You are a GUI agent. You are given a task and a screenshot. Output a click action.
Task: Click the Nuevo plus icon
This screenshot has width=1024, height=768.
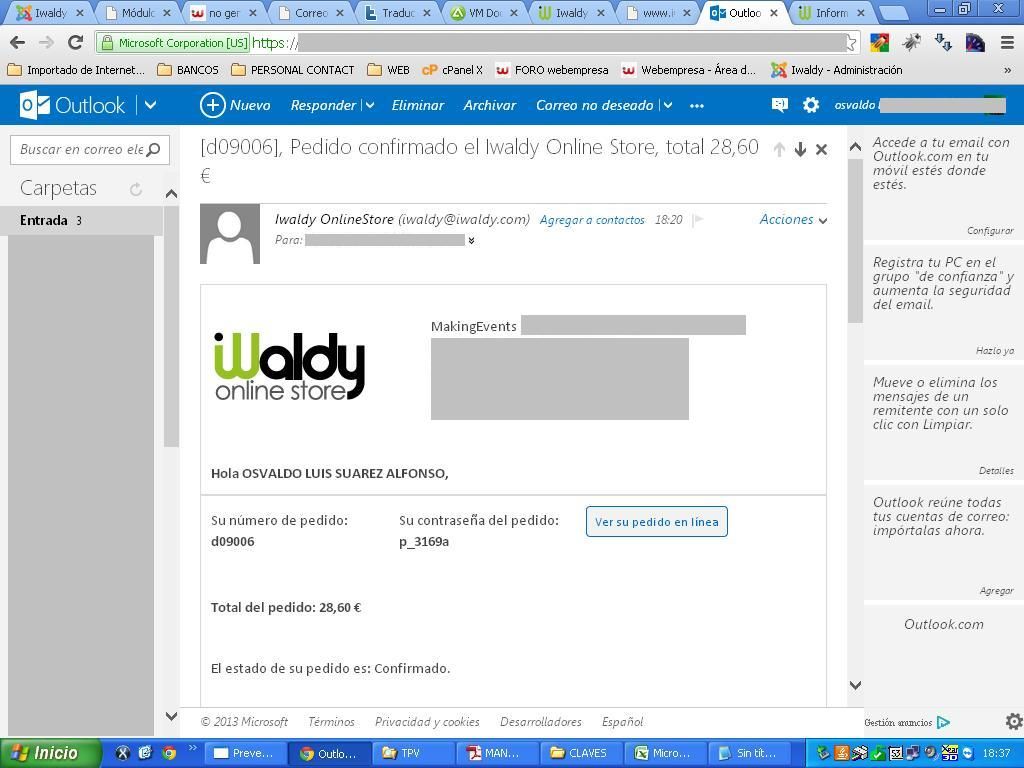tap(212, 105)
